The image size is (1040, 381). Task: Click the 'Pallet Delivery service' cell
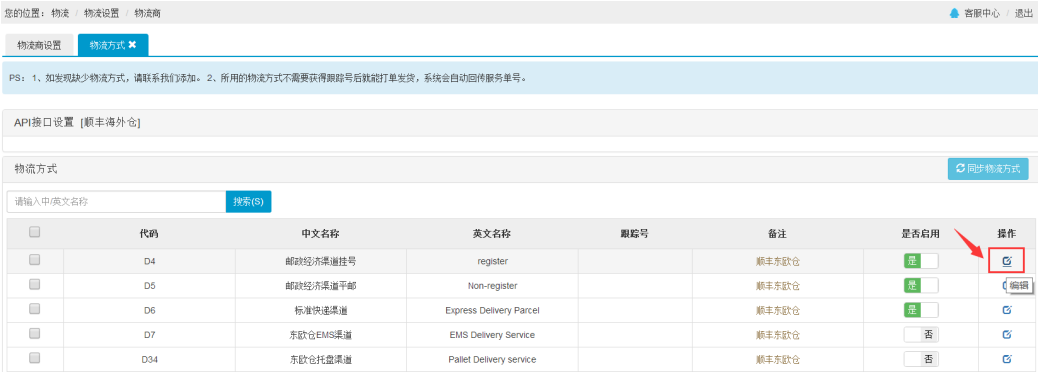(492, 359)
